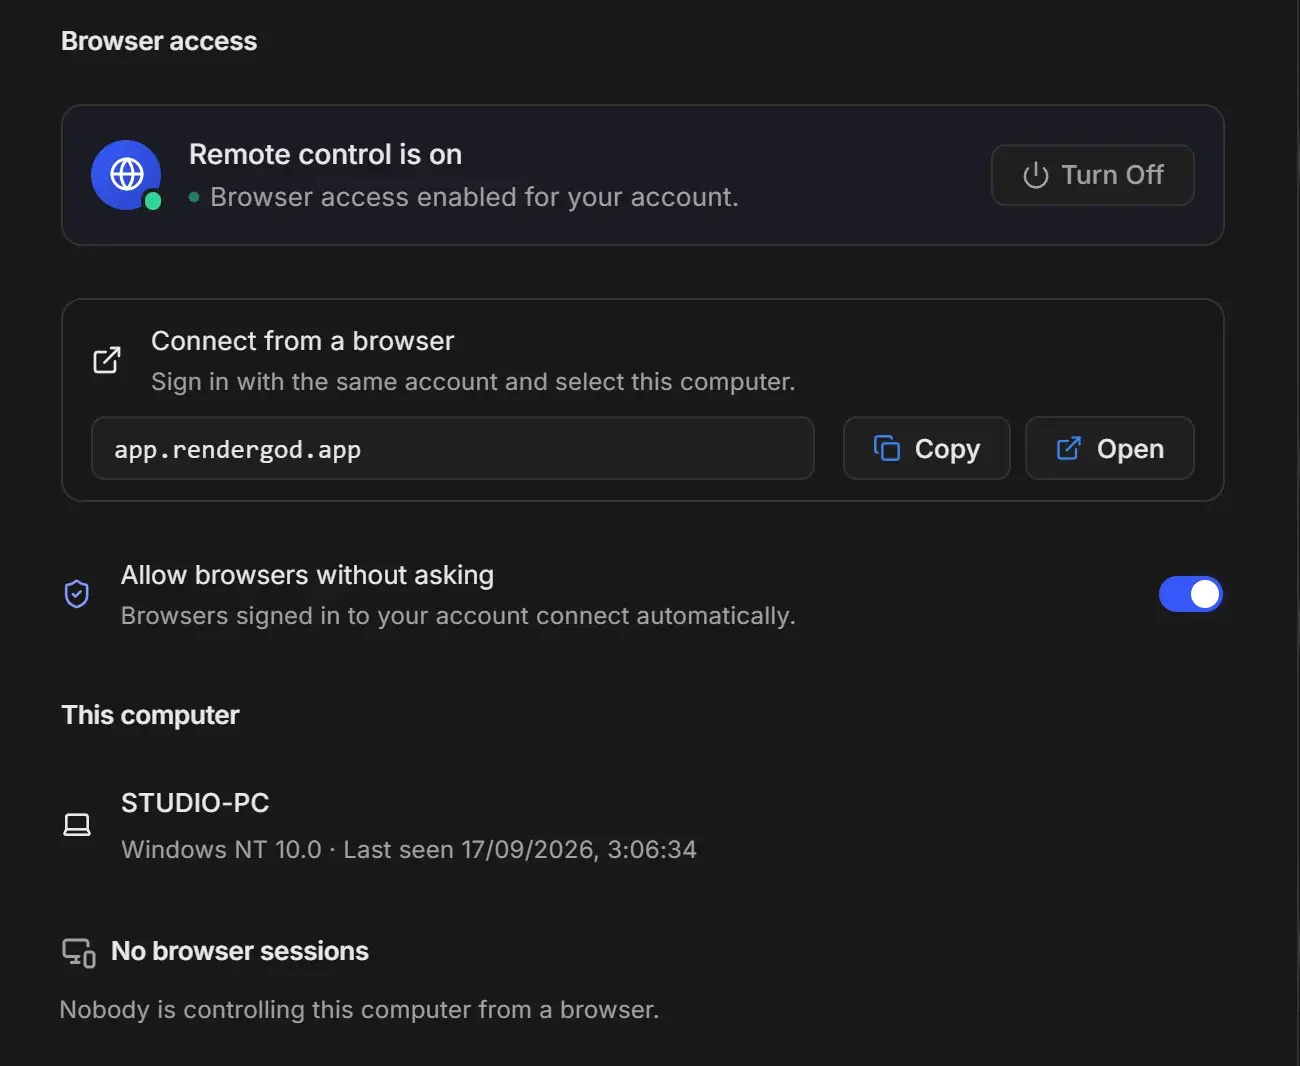Disable Allow browsers without asking switch

point(1190,594)
